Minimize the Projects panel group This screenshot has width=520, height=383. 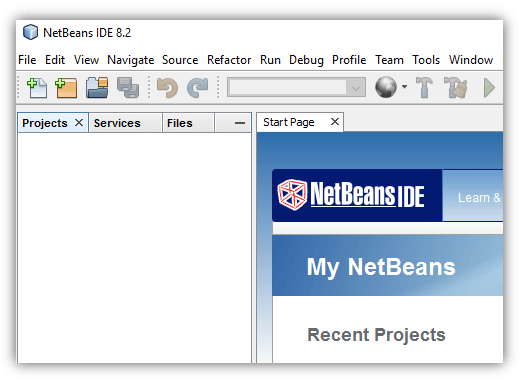(240, 123)
